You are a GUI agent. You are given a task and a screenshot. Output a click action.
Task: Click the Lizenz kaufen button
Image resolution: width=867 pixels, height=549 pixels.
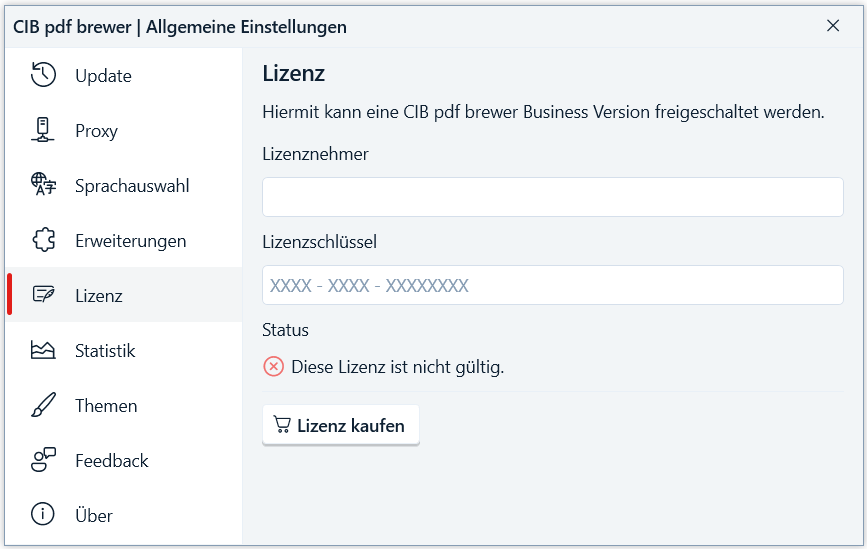point(341,425)
